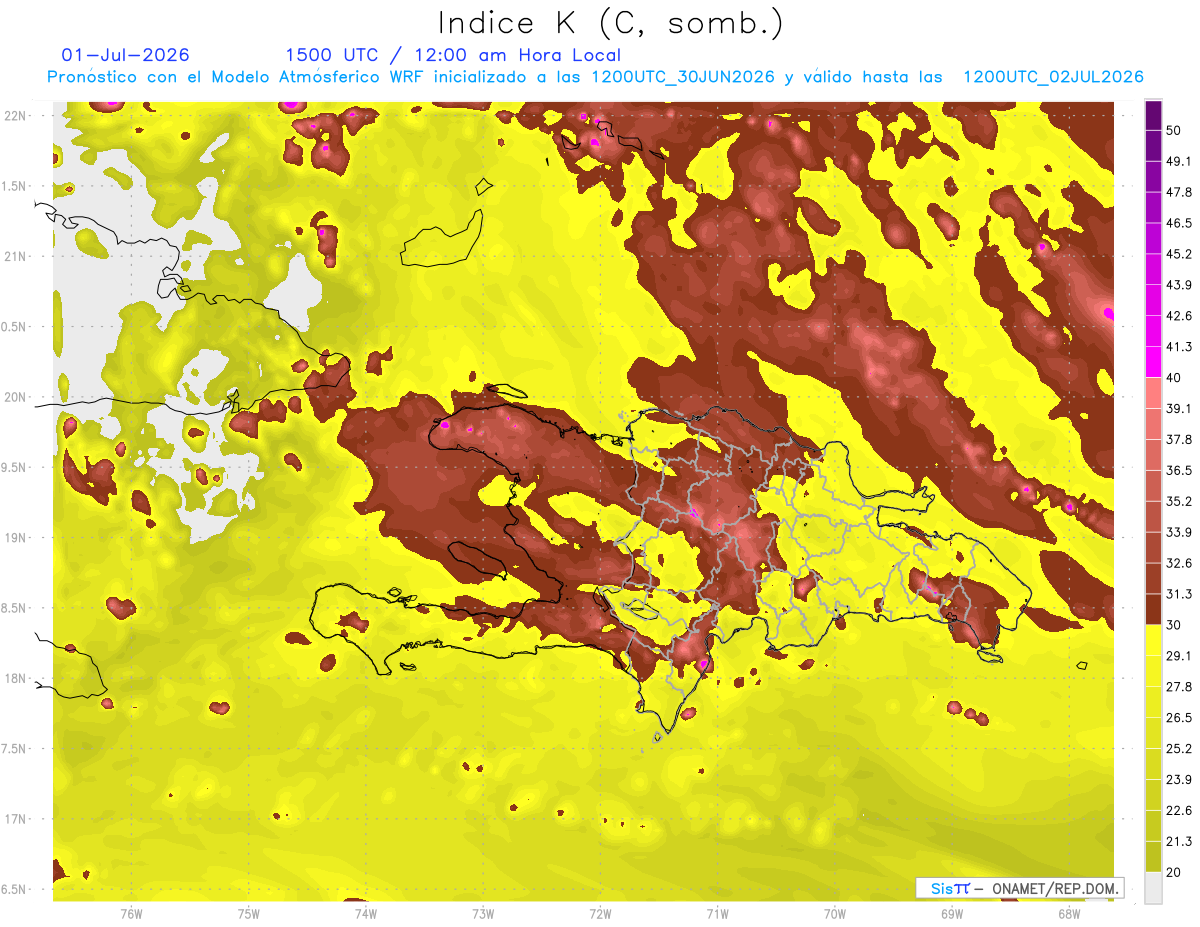The width and height of the screenshot is (1200, 927).
Task: Click the "31.3" color scale label
Action: coord(1180,594)
